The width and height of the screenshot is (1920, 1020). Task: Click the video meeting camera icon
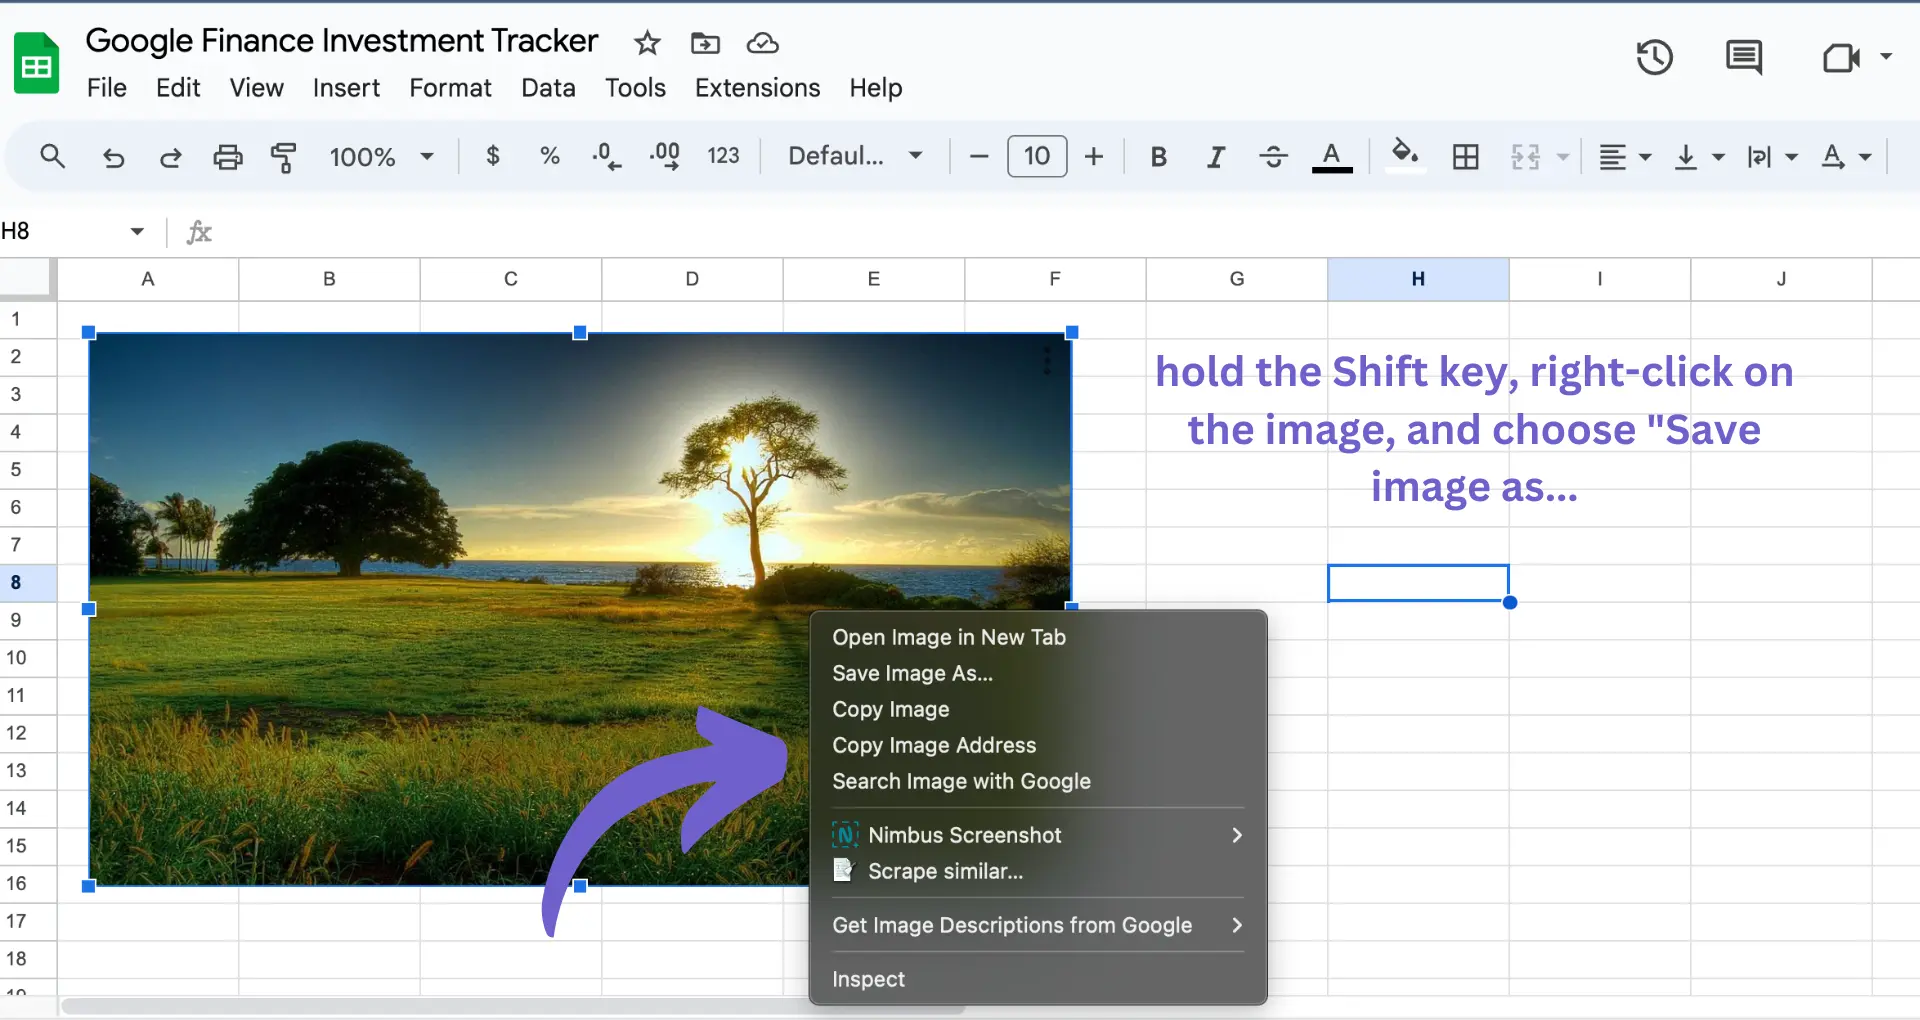[1840, 57]
